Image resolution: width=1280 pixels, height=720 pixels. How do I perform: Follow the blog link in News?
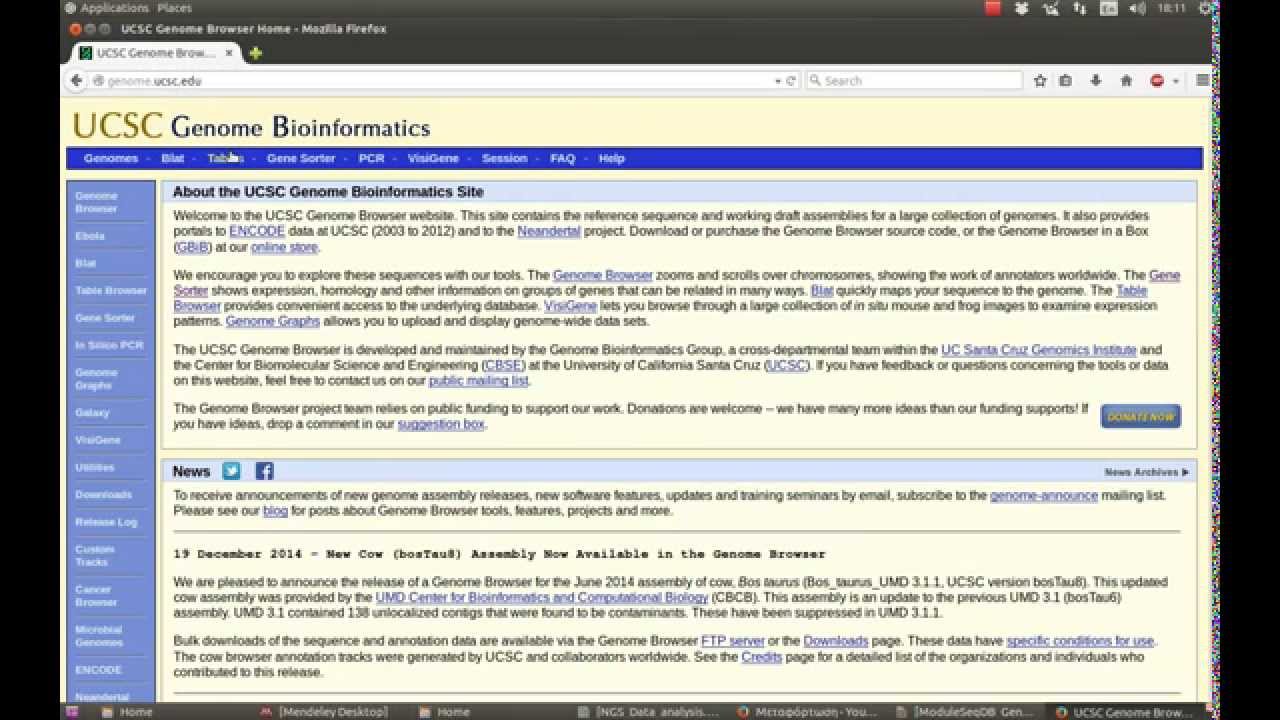275,511
